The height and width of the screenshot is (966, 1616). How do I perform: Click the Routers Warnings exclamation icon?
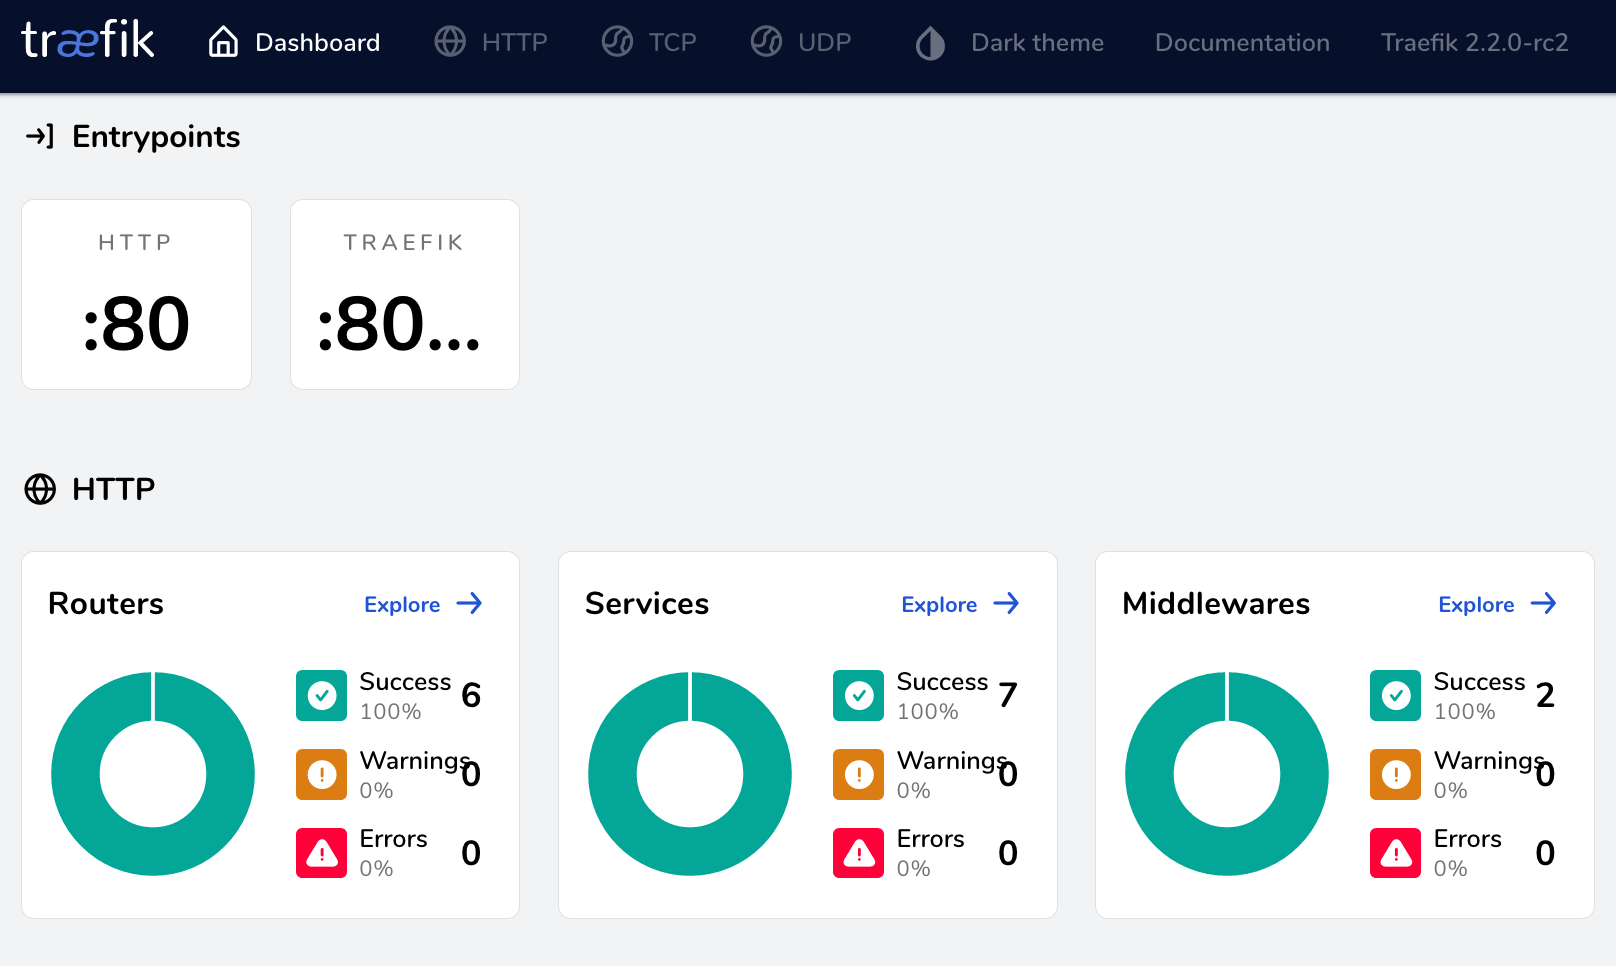tap(322, 774)
